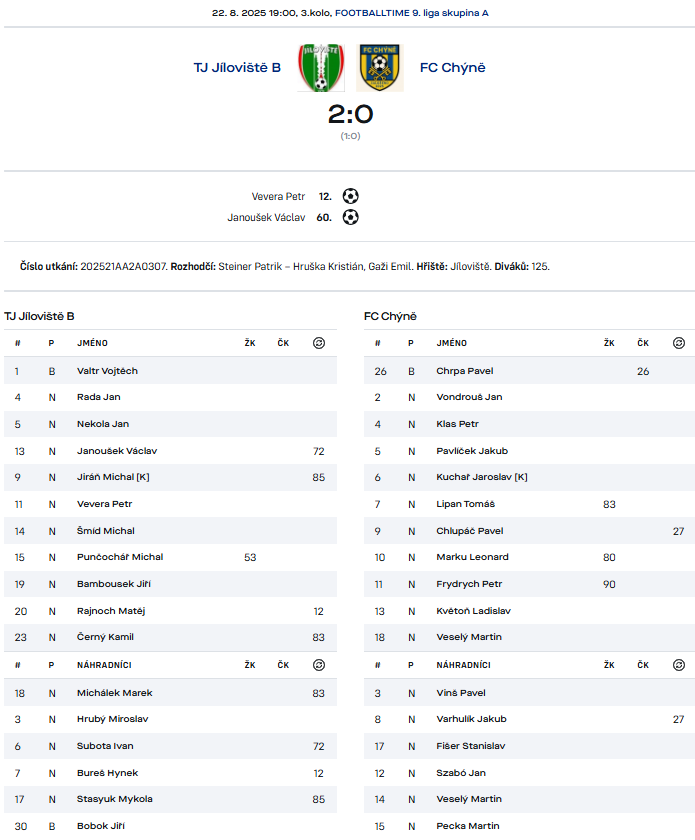Open the TJ Jíloviště B team name link
Screen dimensions: 695x840
pyautogui.click(x=237, y=68)
